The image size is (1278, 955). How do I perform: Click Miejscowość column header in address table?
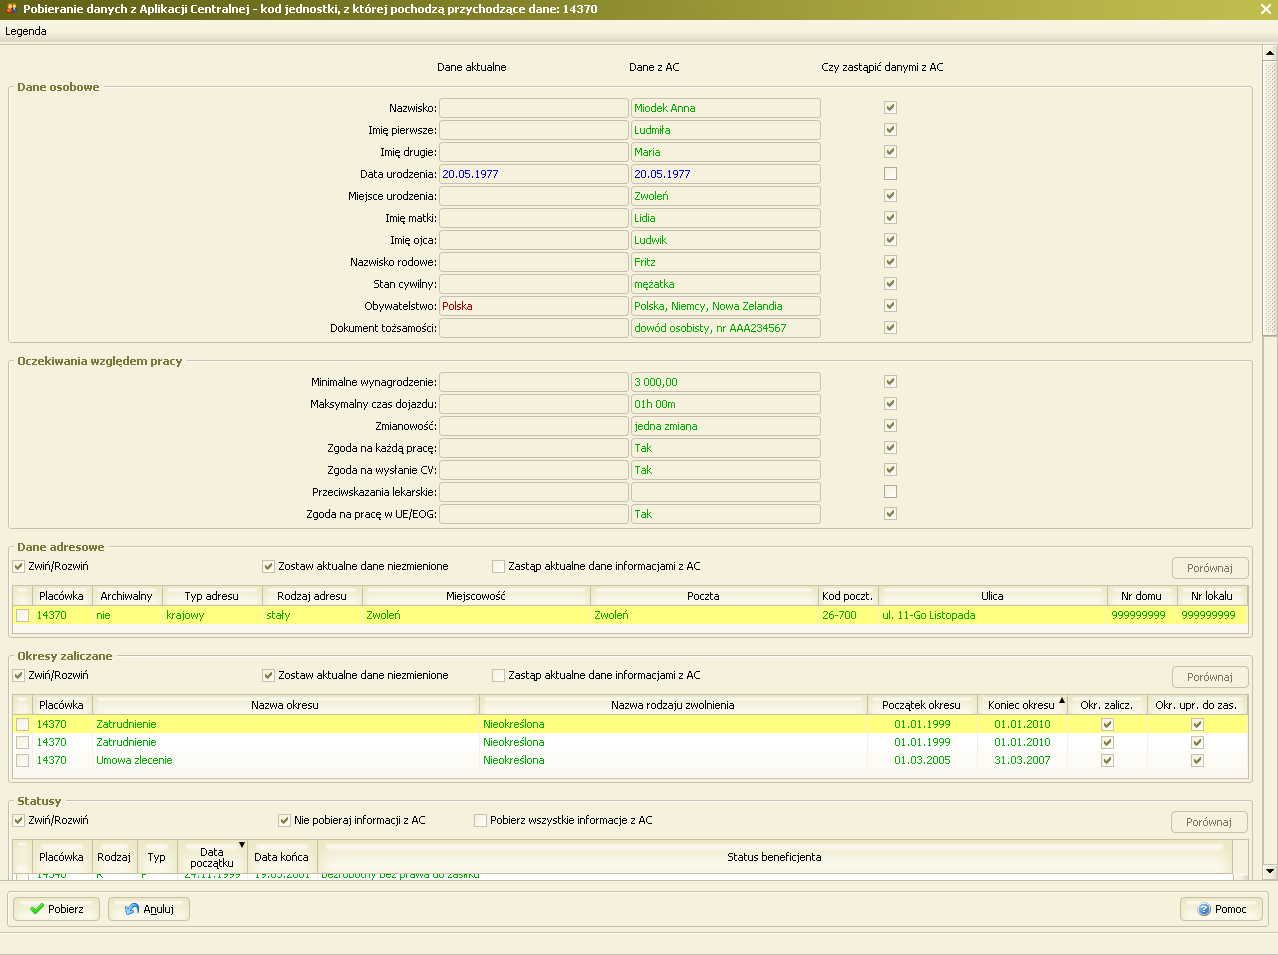tap(476, 596)
